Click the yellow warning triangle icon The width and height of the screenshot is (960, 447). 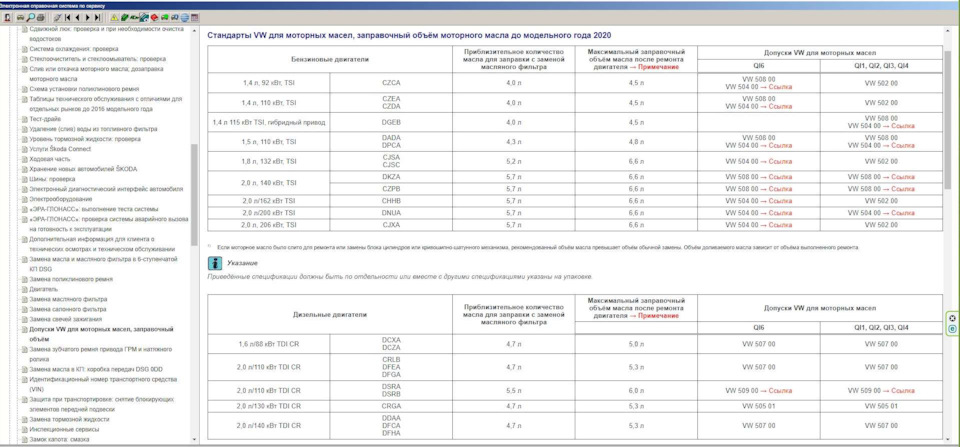pyautogui.click(x=114, y=17)
